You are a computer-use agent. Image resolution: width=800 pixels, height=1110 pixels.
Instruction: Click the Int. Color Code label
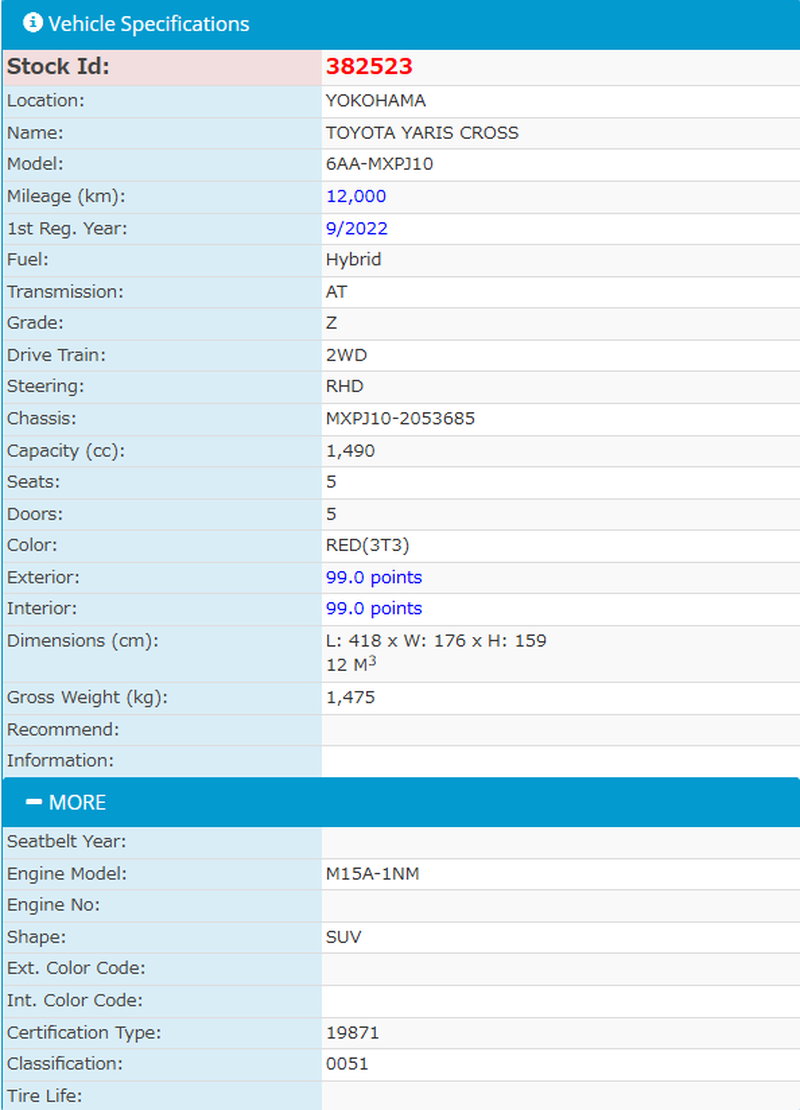click(74, 1000)
